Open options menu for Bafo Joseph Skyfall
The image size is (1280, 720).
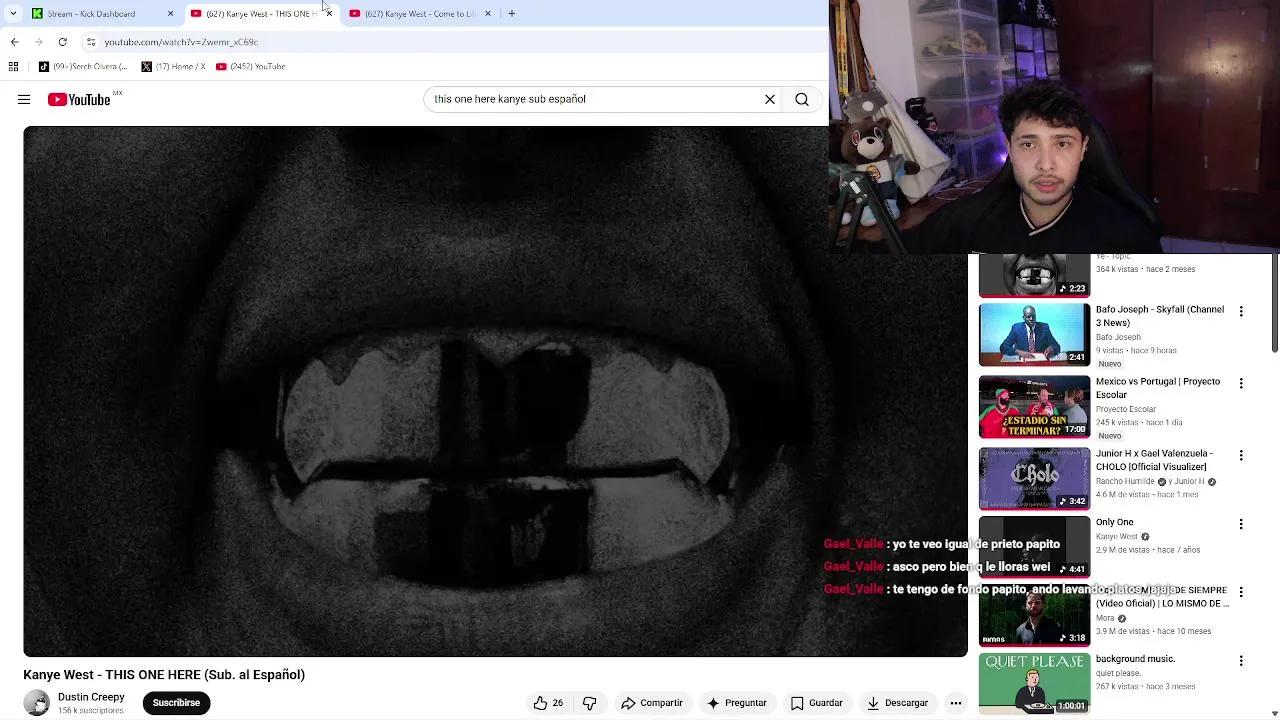[x=1241, y=312]
